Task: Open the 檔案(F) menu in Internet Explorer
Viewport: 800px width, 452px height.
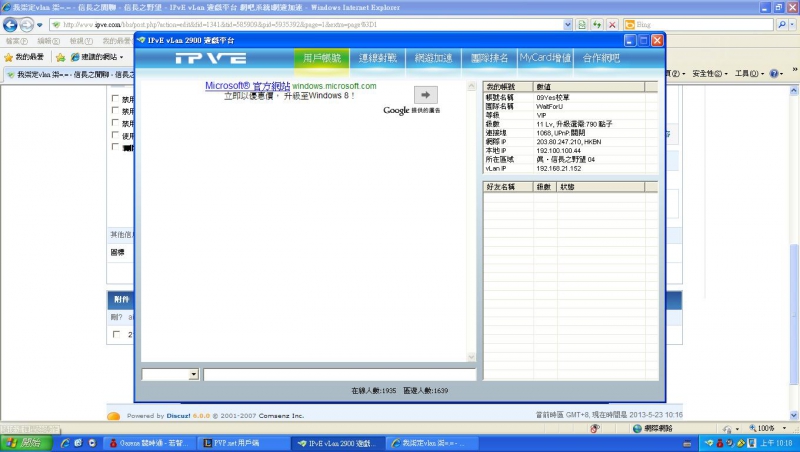Action: coord(17,41)
